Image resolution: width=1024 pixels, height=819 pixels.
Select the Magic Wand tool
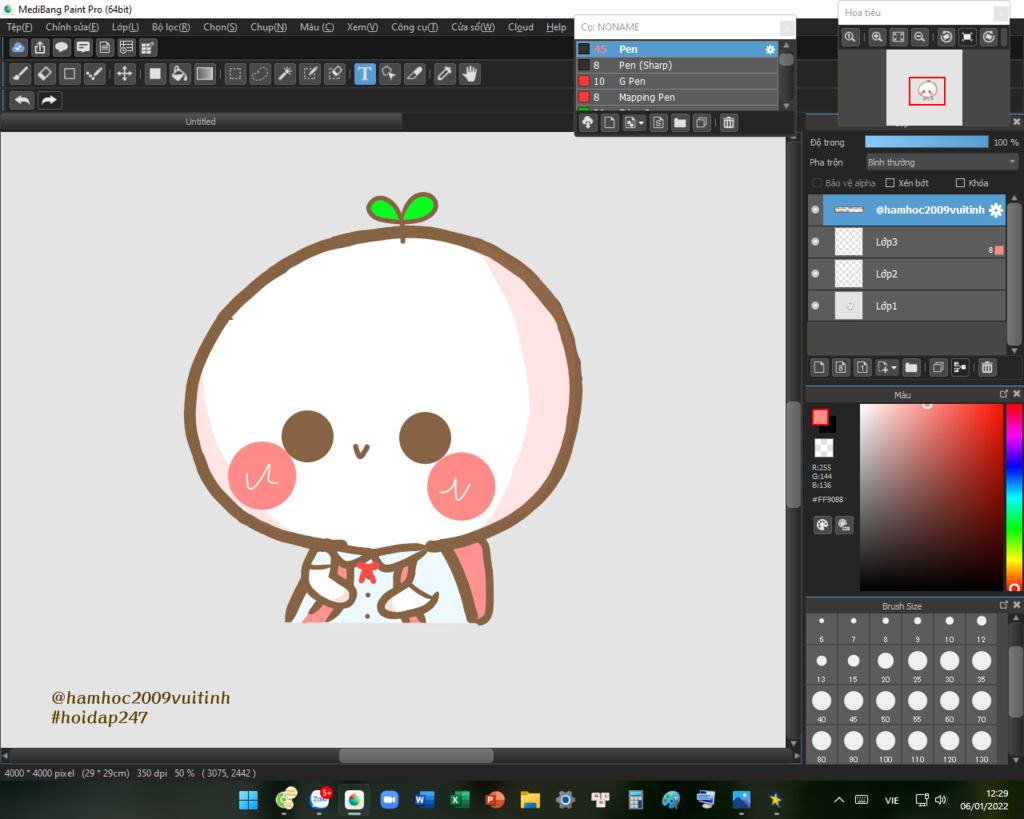285,74
